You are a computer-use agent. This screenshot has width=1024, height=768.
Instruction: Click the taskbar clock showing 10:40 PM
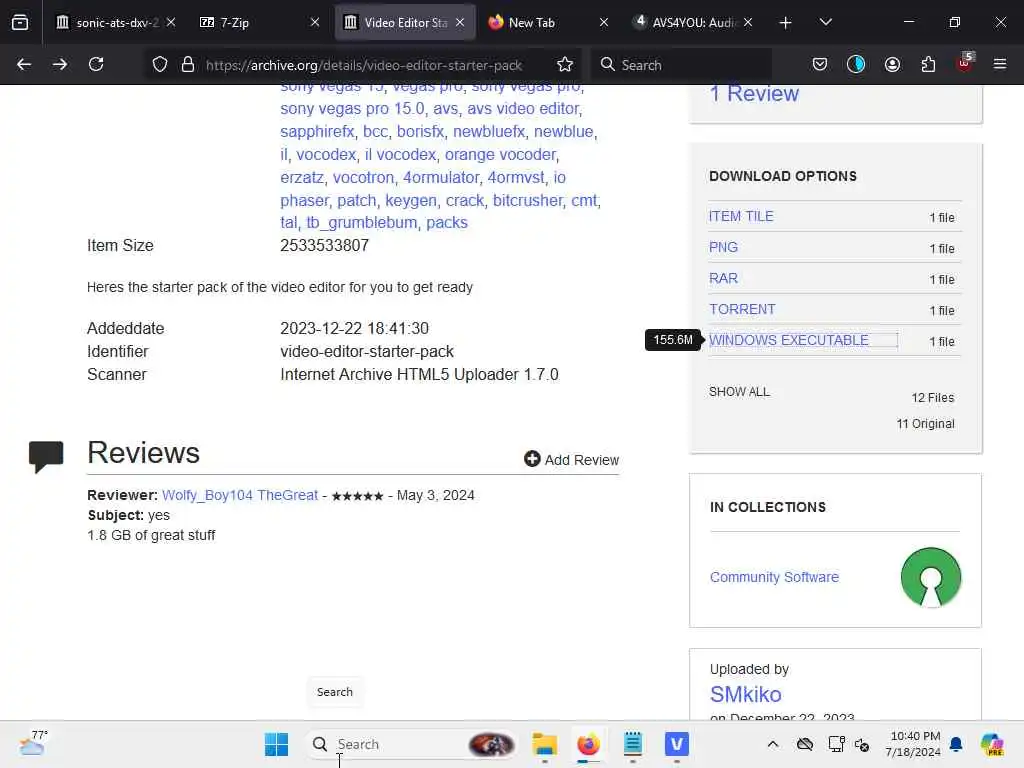915,744
